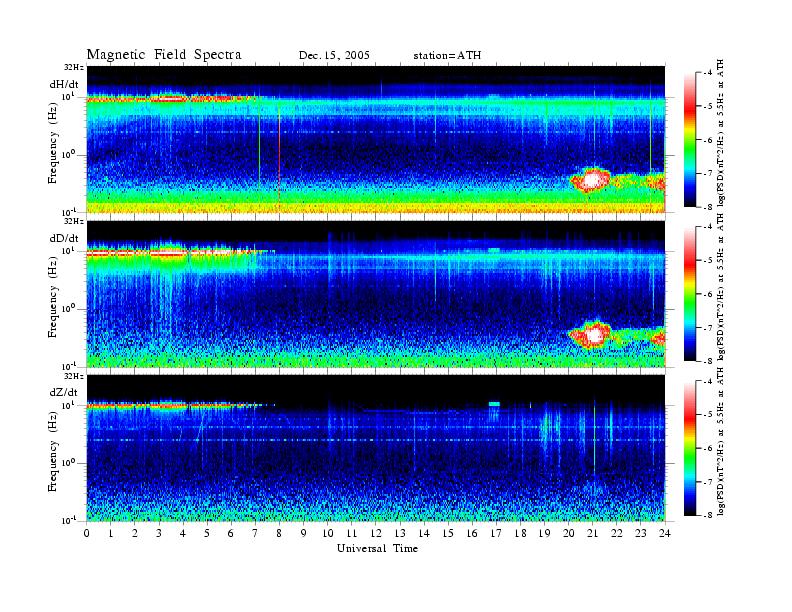Click the 10⁰ frequency tick label of dD/dt panel

tap(69, 309)
